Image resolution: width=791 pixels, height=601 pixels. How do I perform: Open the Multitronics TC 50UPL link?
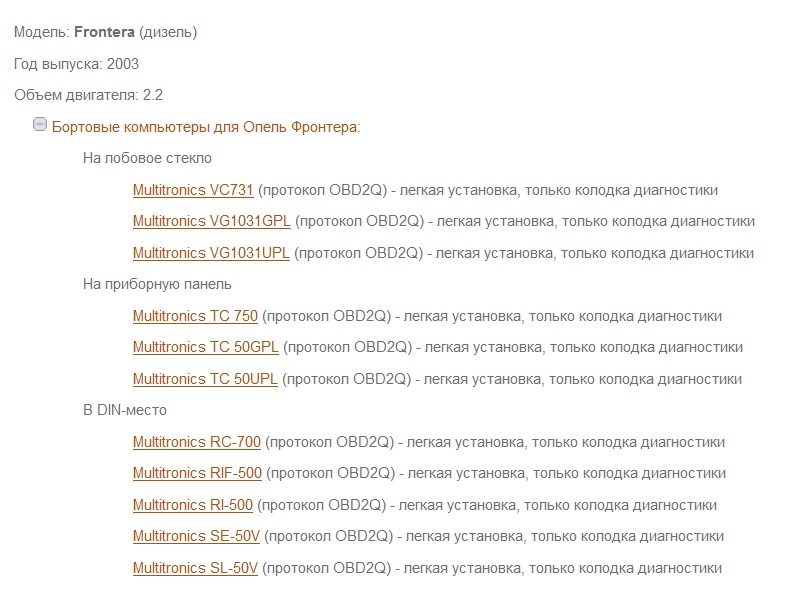pyautogui.click(x=205, y=379)
